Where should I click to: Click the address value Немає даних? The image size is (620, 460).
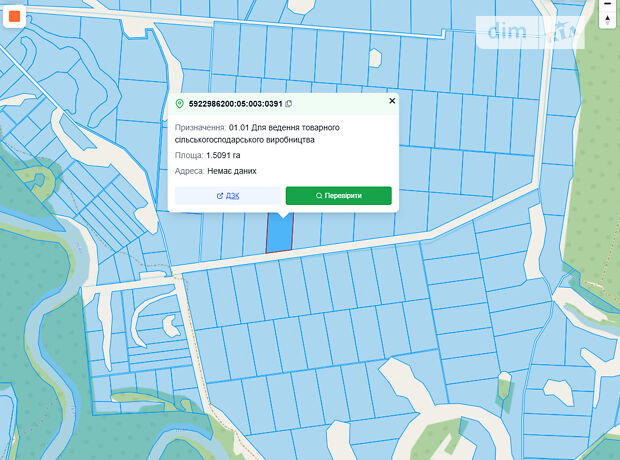pyautogui.click(x=235, y=171)
